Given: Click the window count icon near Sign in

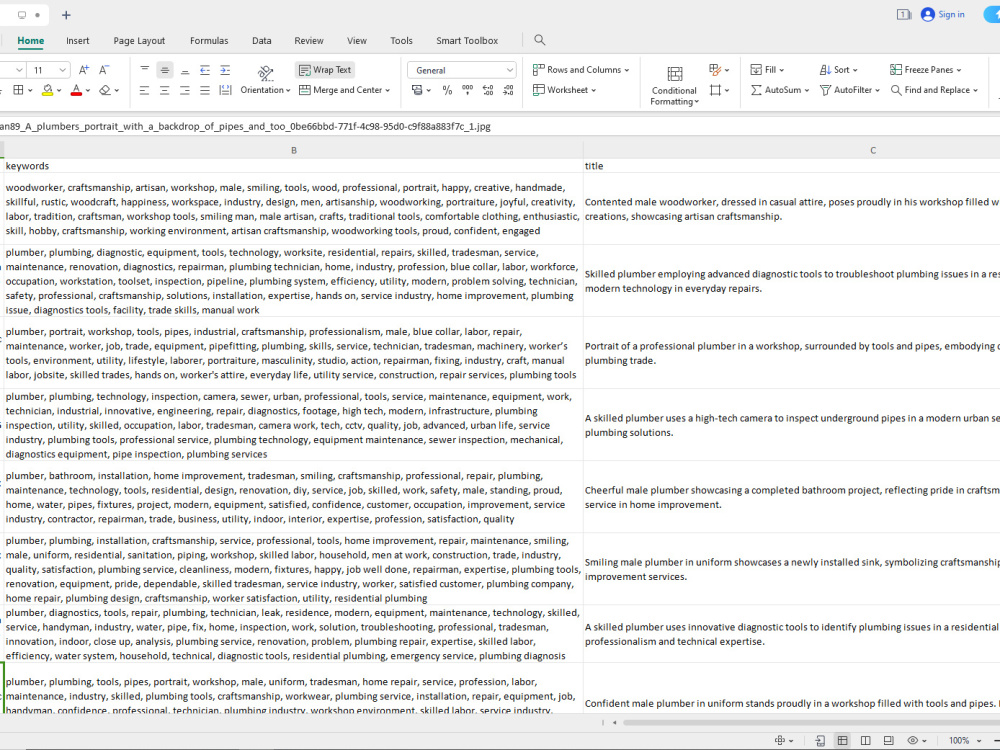Looking at the screenshot, I should point(904,14).
